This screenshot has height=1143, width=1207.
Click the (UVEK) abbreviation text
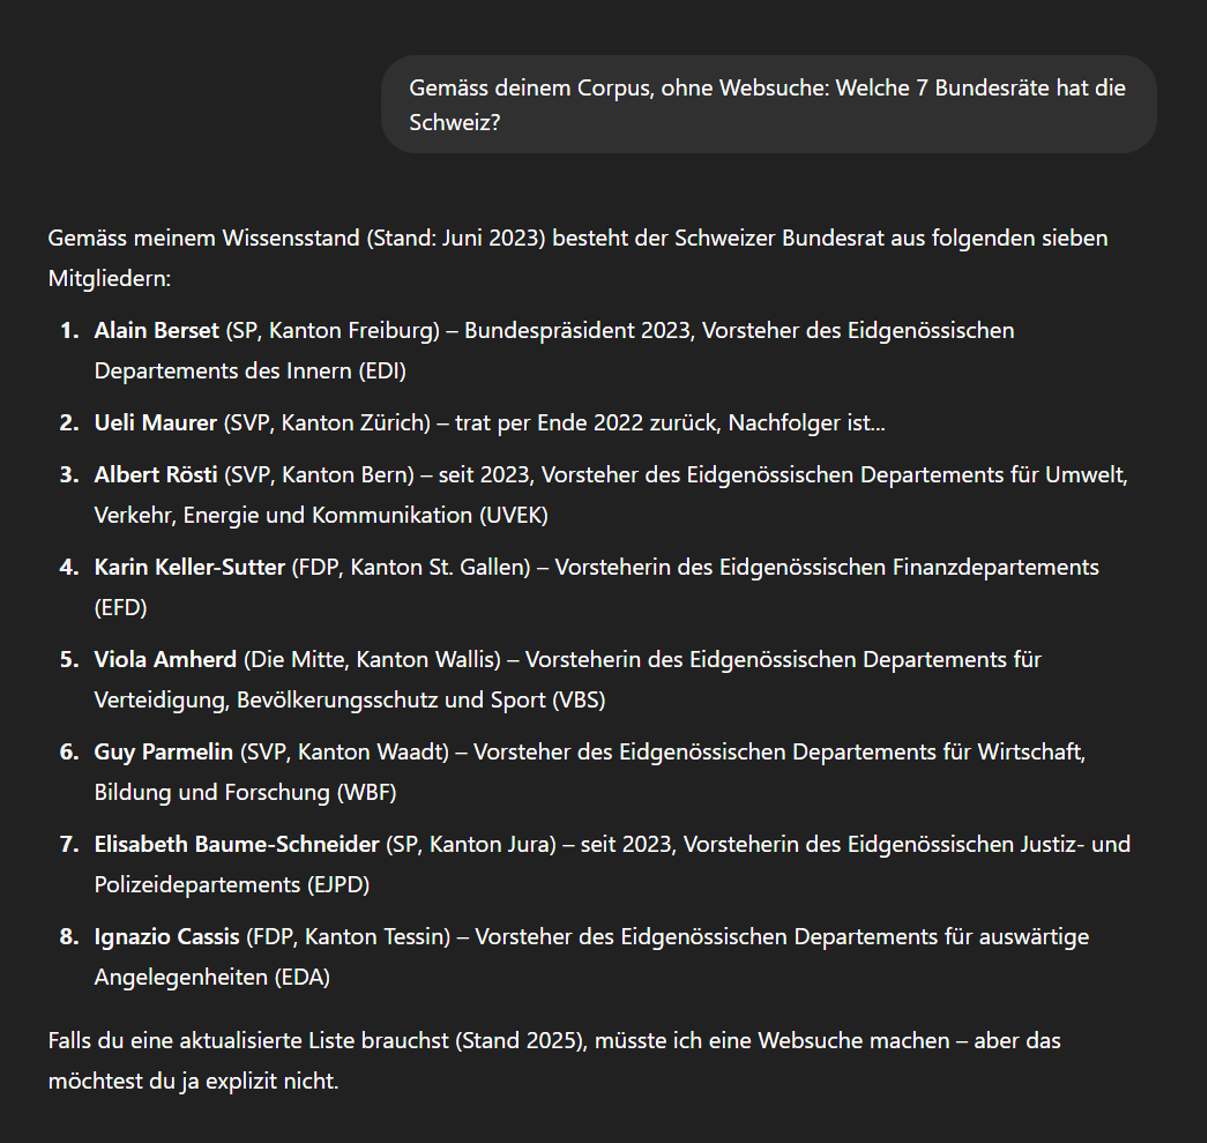[x=513, y=515]
